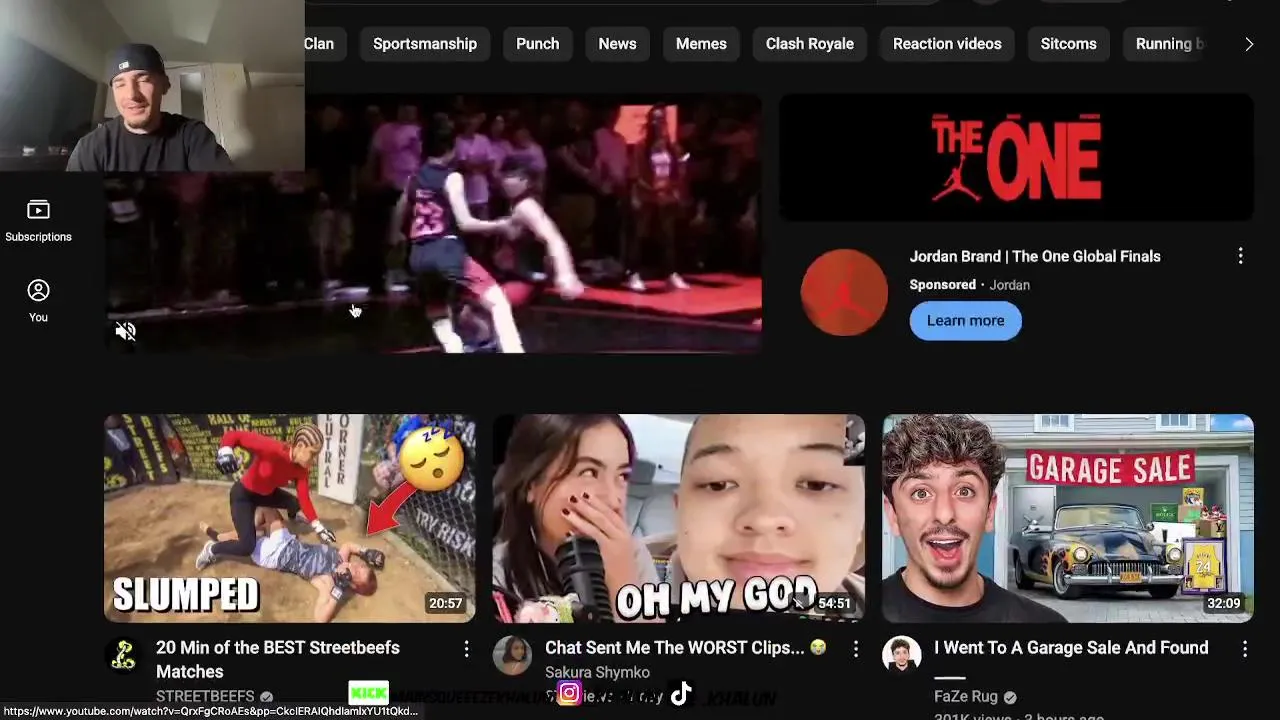1280x720 pixels.
Task: Open the OH MY GOD video thumbnail
Action: point(679,518)
